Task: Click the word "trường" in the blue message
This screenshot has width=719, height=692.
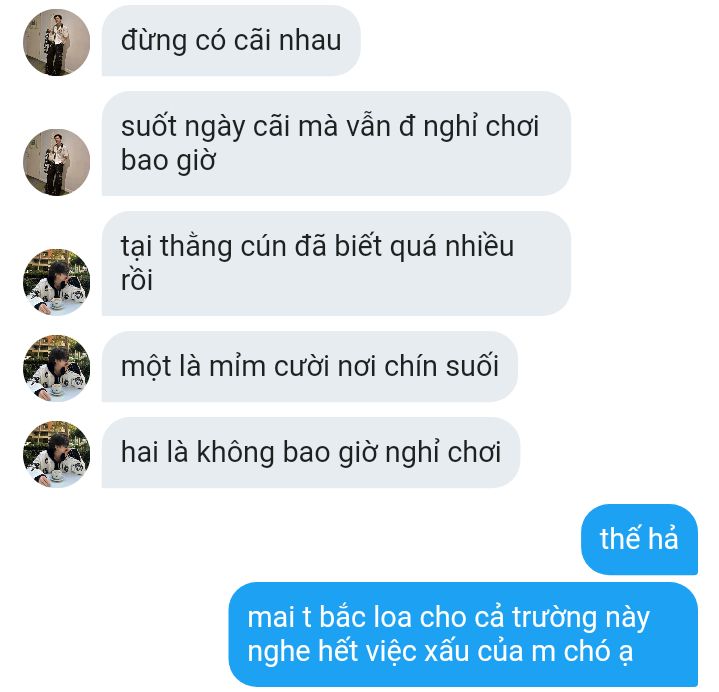Action: 555,618
